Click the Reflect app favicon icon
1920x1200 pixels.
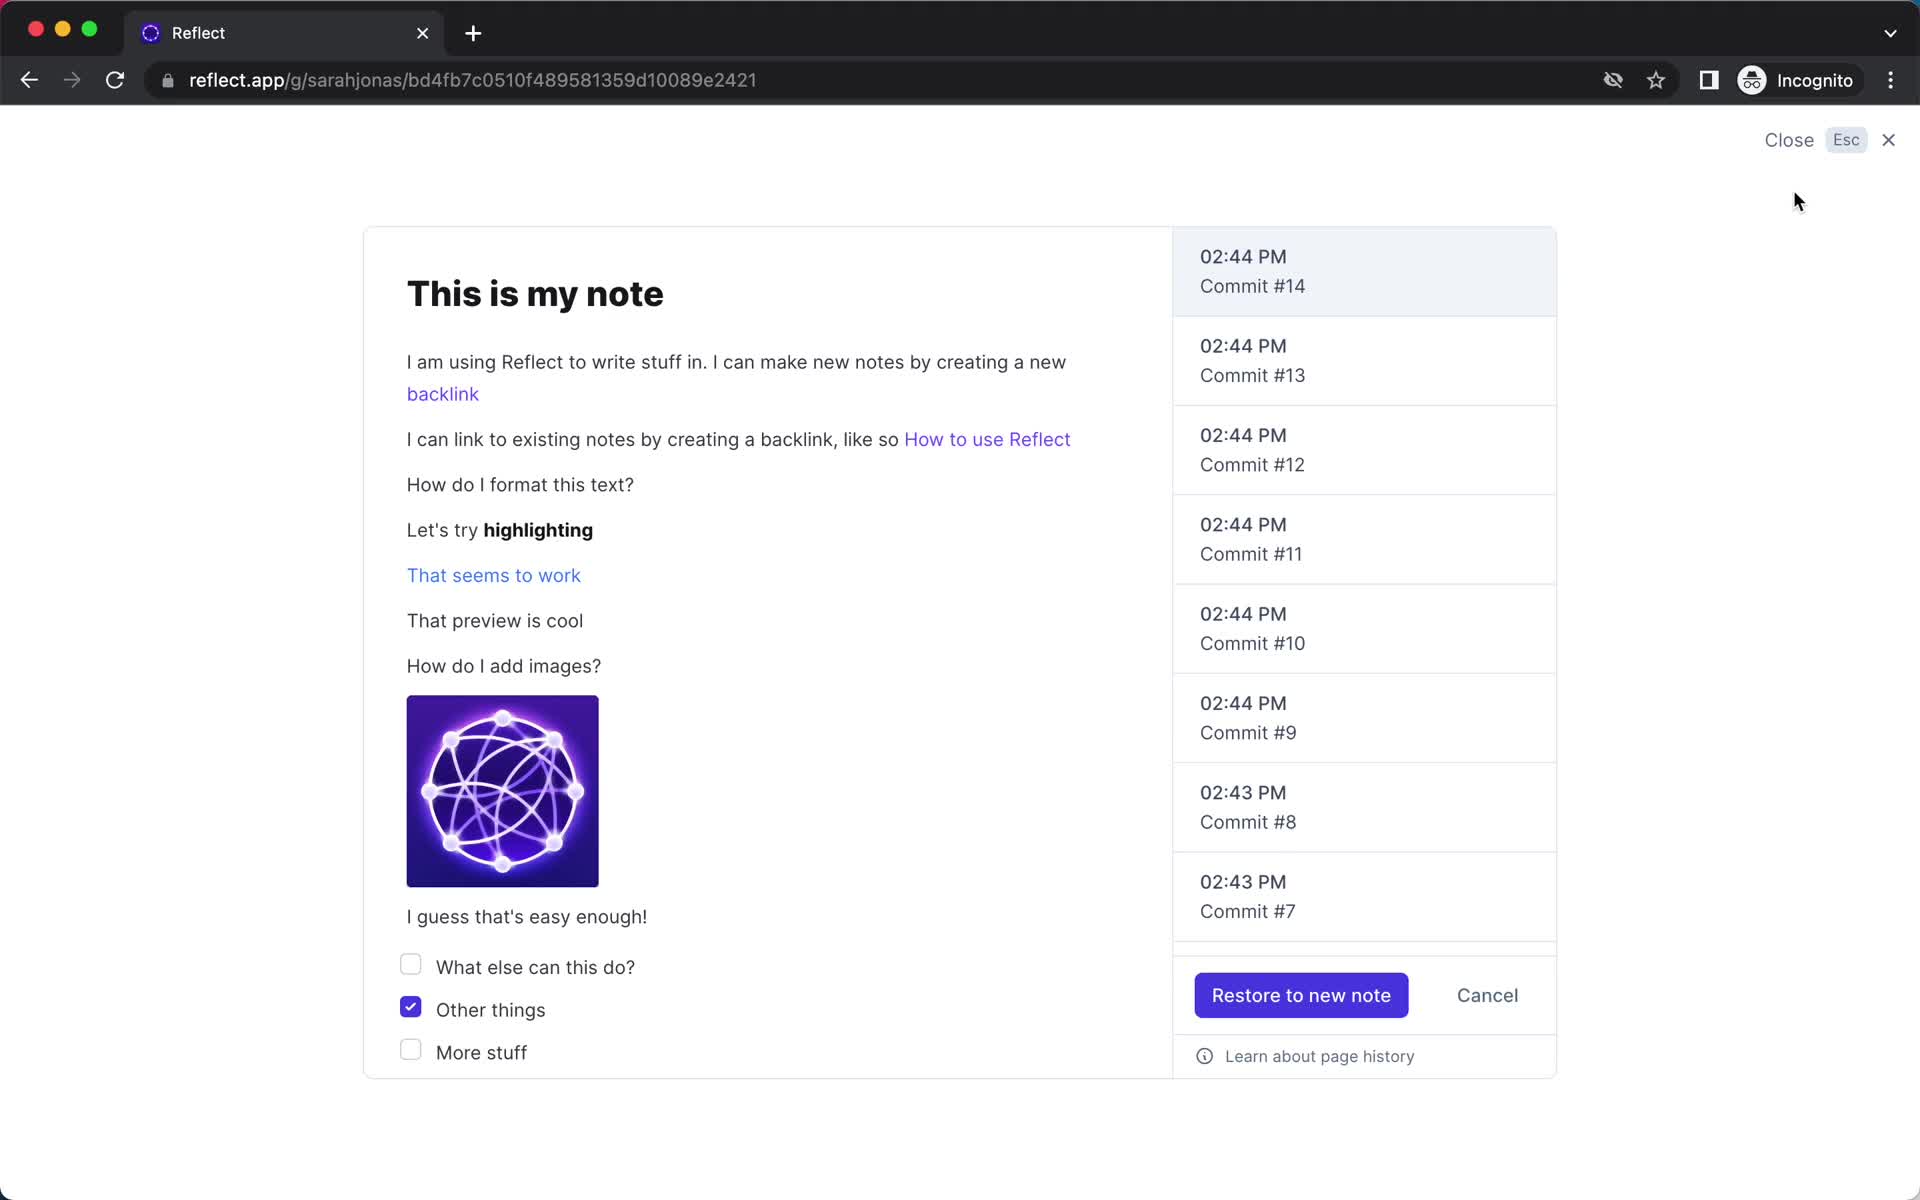point(152,32)
